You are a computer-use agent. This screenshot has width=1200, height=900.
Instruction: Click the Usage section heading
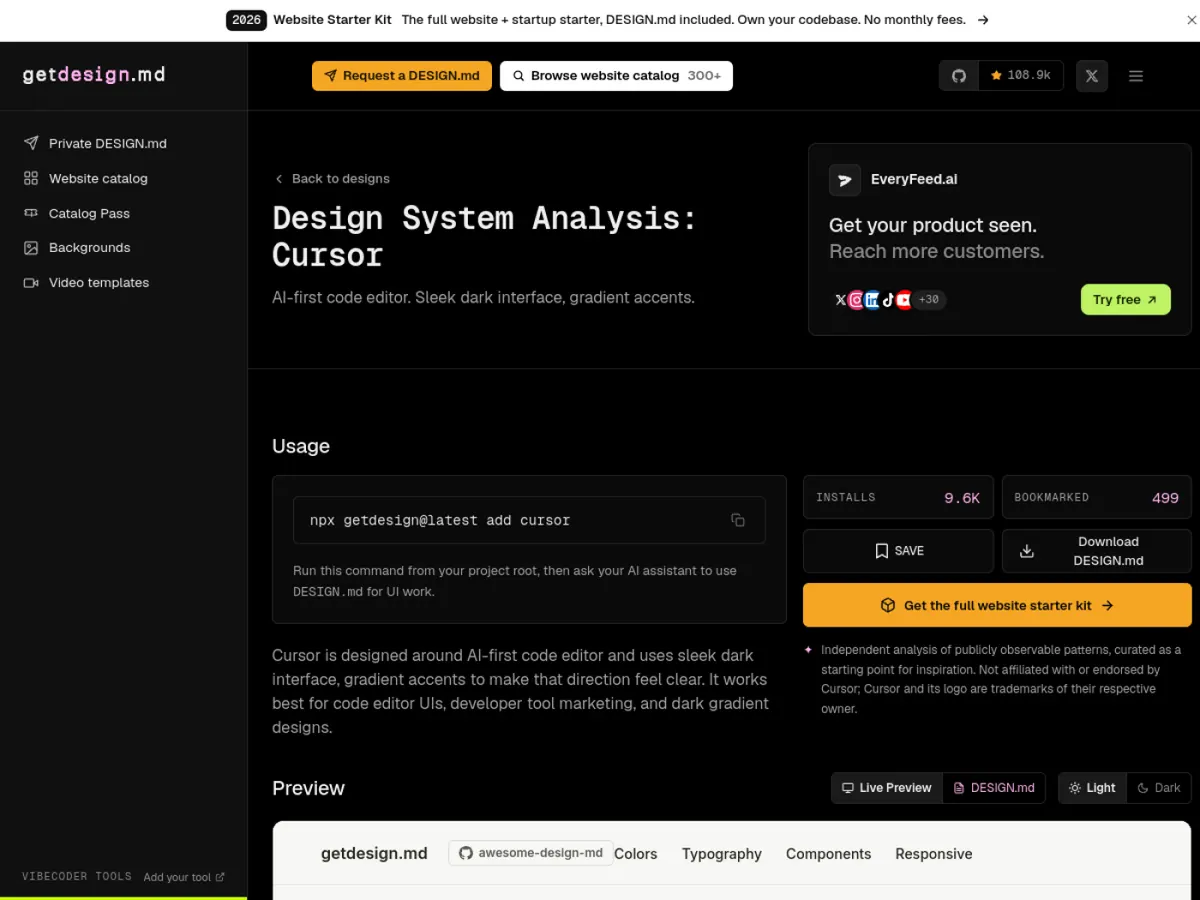click(301, 446)
